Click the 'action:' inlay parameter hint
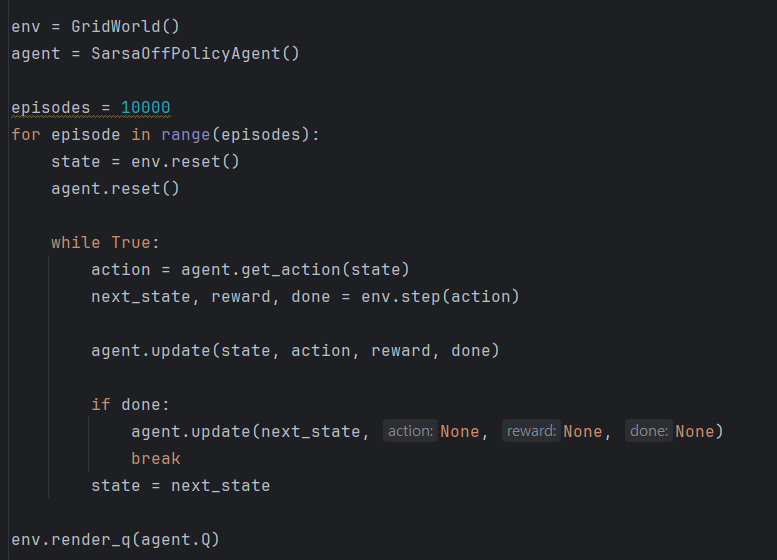Image resolution: width=777 pixels, height=560 pixels. coord(410,431)
